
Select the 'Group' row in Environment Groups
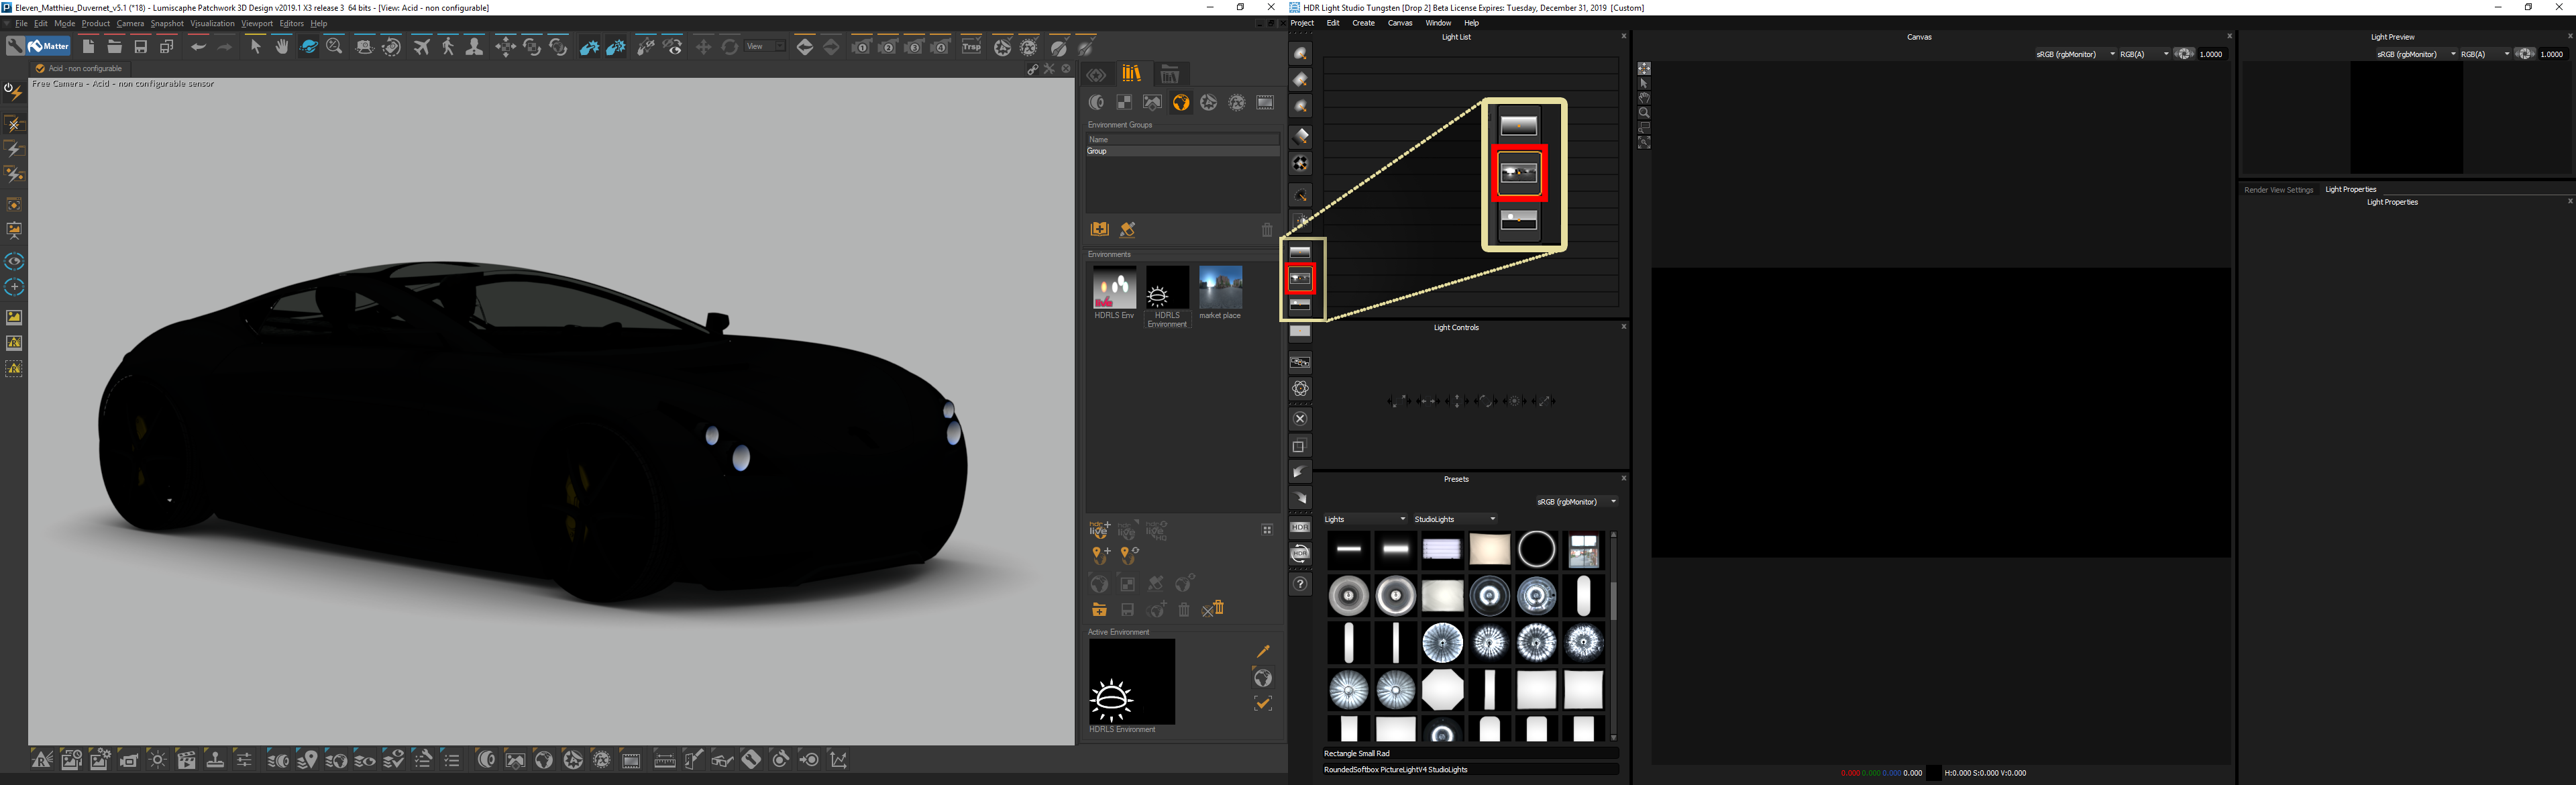tap(1183, 151)
